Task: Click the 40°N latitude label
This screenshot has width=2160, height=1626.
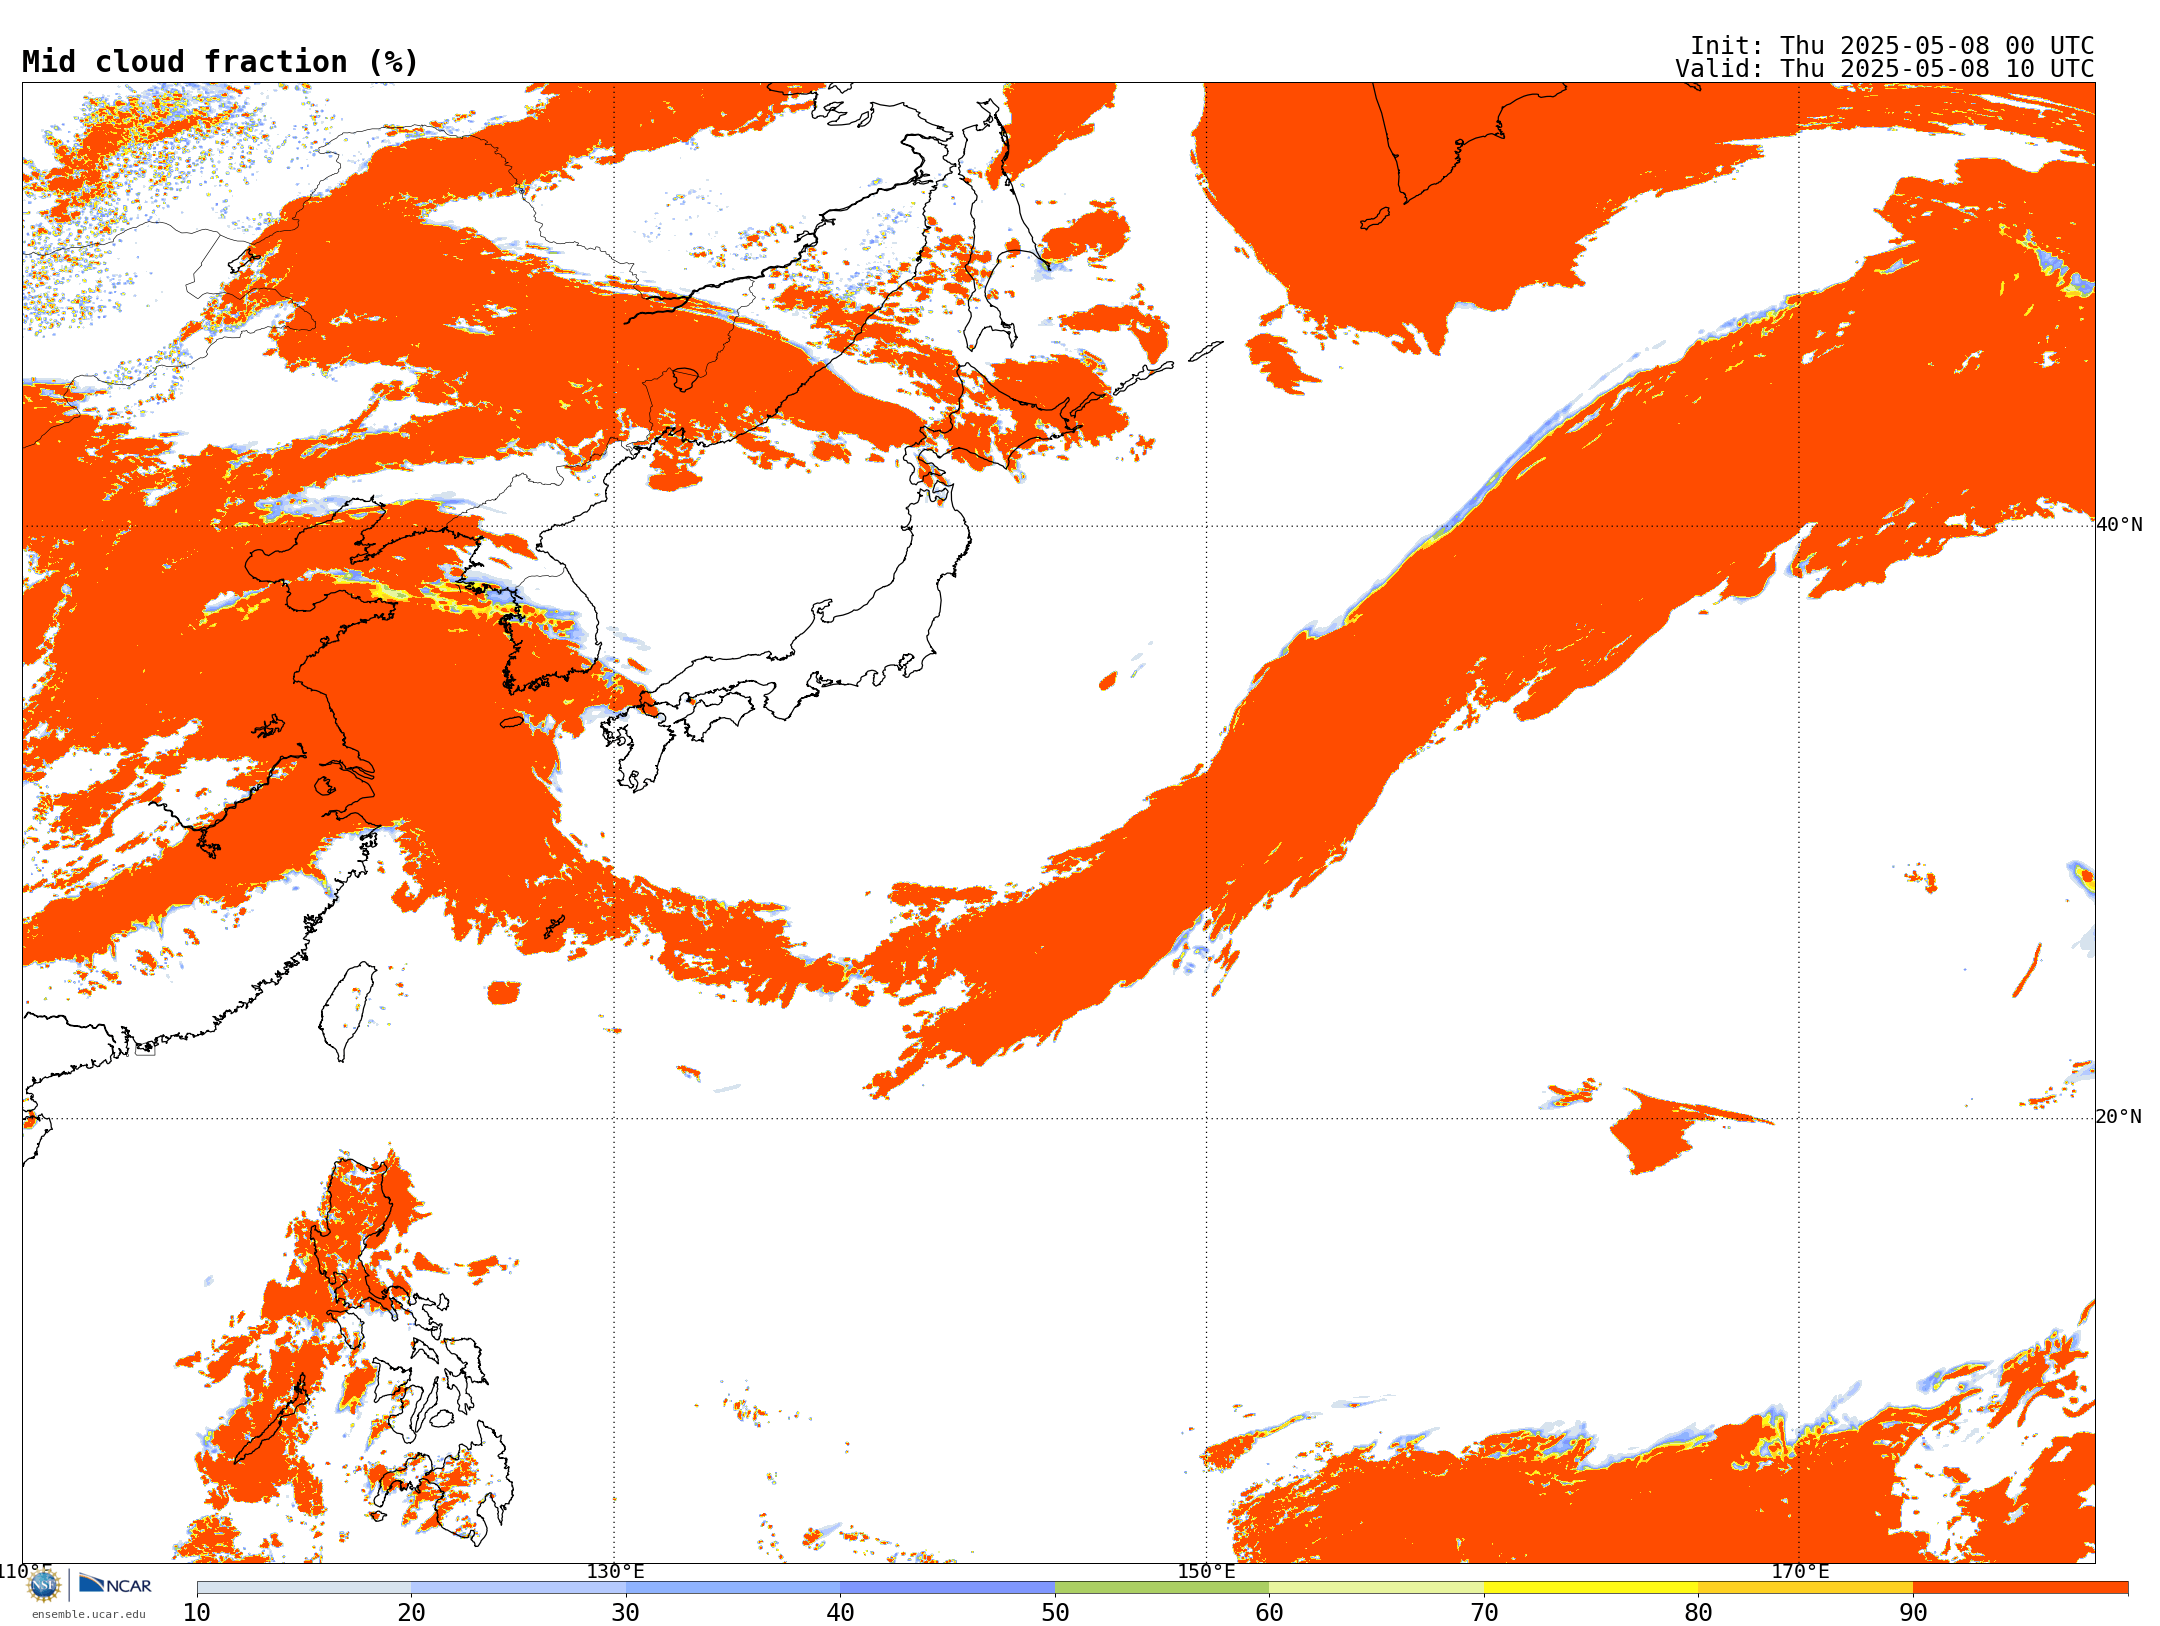Action: [2119, 525]
